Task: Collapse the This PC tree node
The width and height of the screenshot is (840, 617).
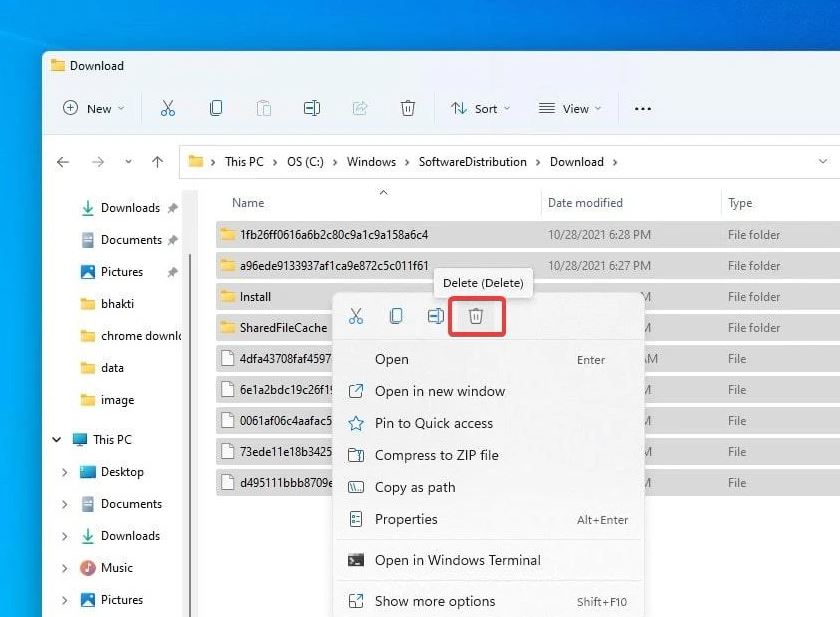Action: coord(56,440)
